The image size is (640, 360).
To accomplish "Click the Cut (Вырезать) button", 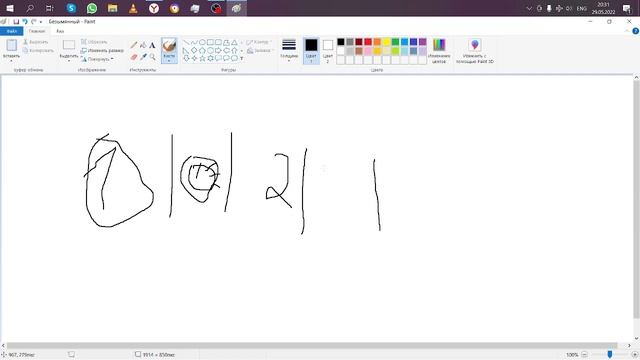I will tap(36, 42).
